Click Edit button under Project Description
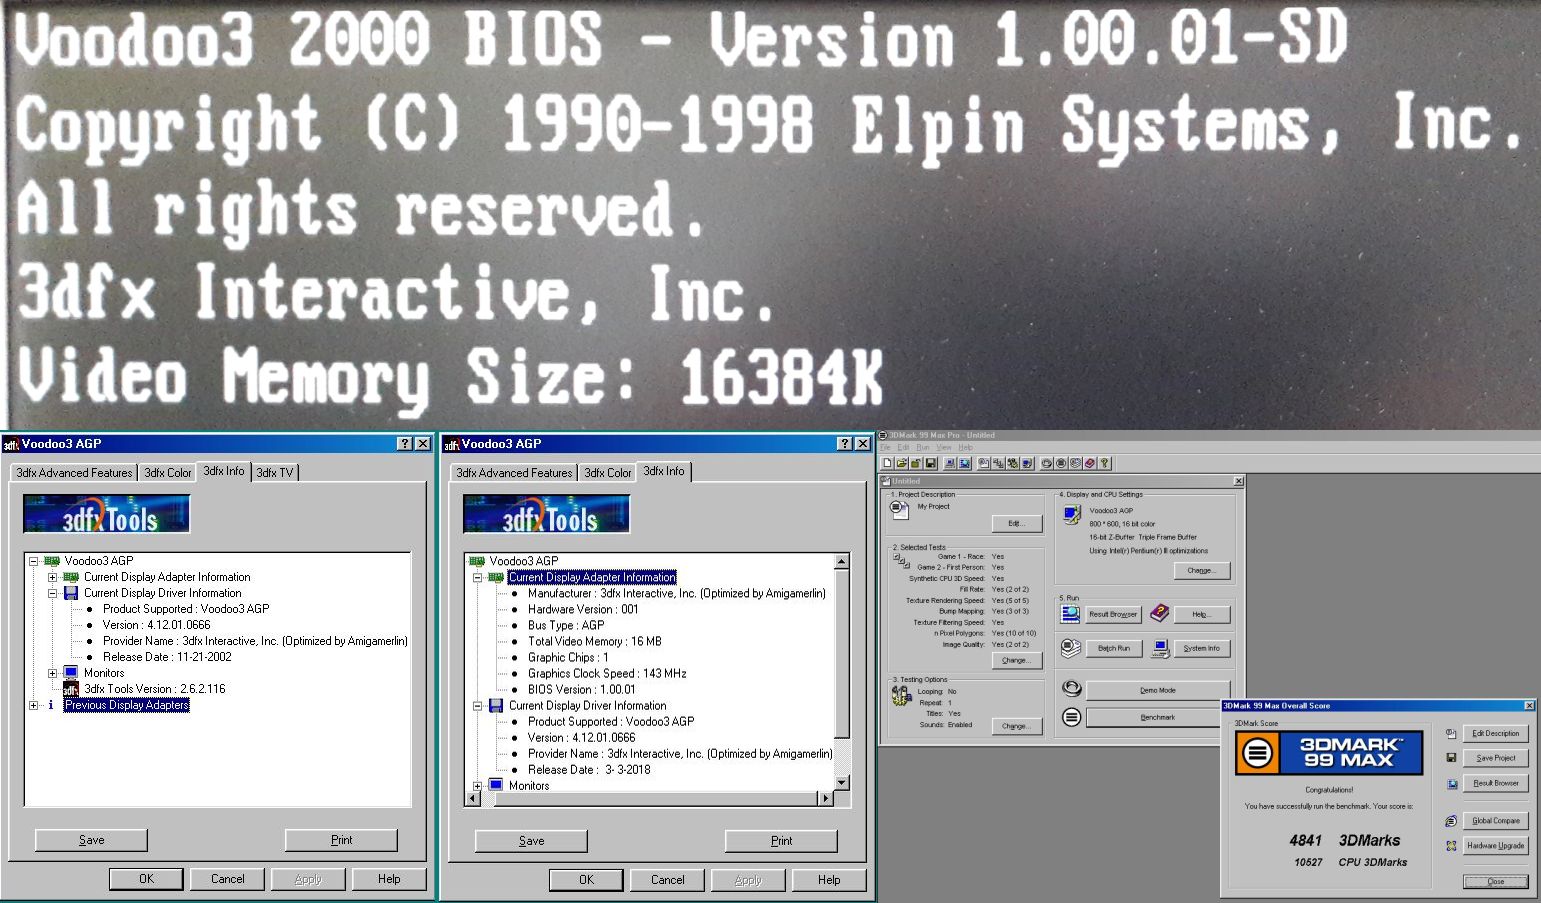1541x903 pixels. pyautogui.click(x=1016, y=523)
